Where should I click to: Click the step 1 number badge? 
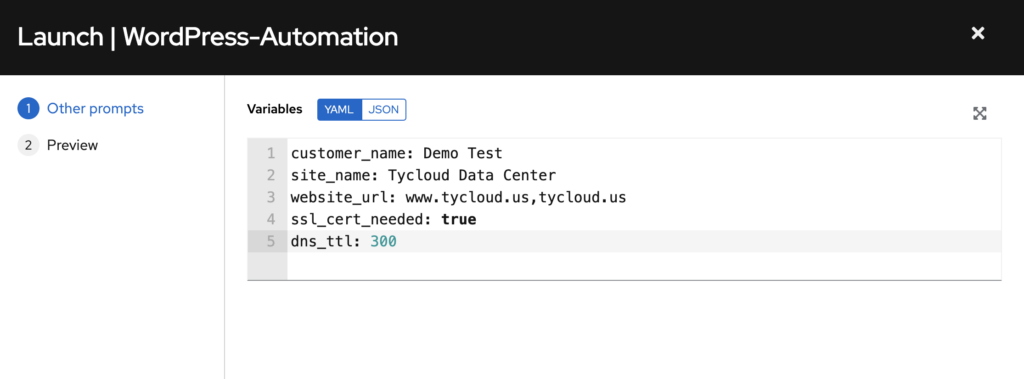28,108
